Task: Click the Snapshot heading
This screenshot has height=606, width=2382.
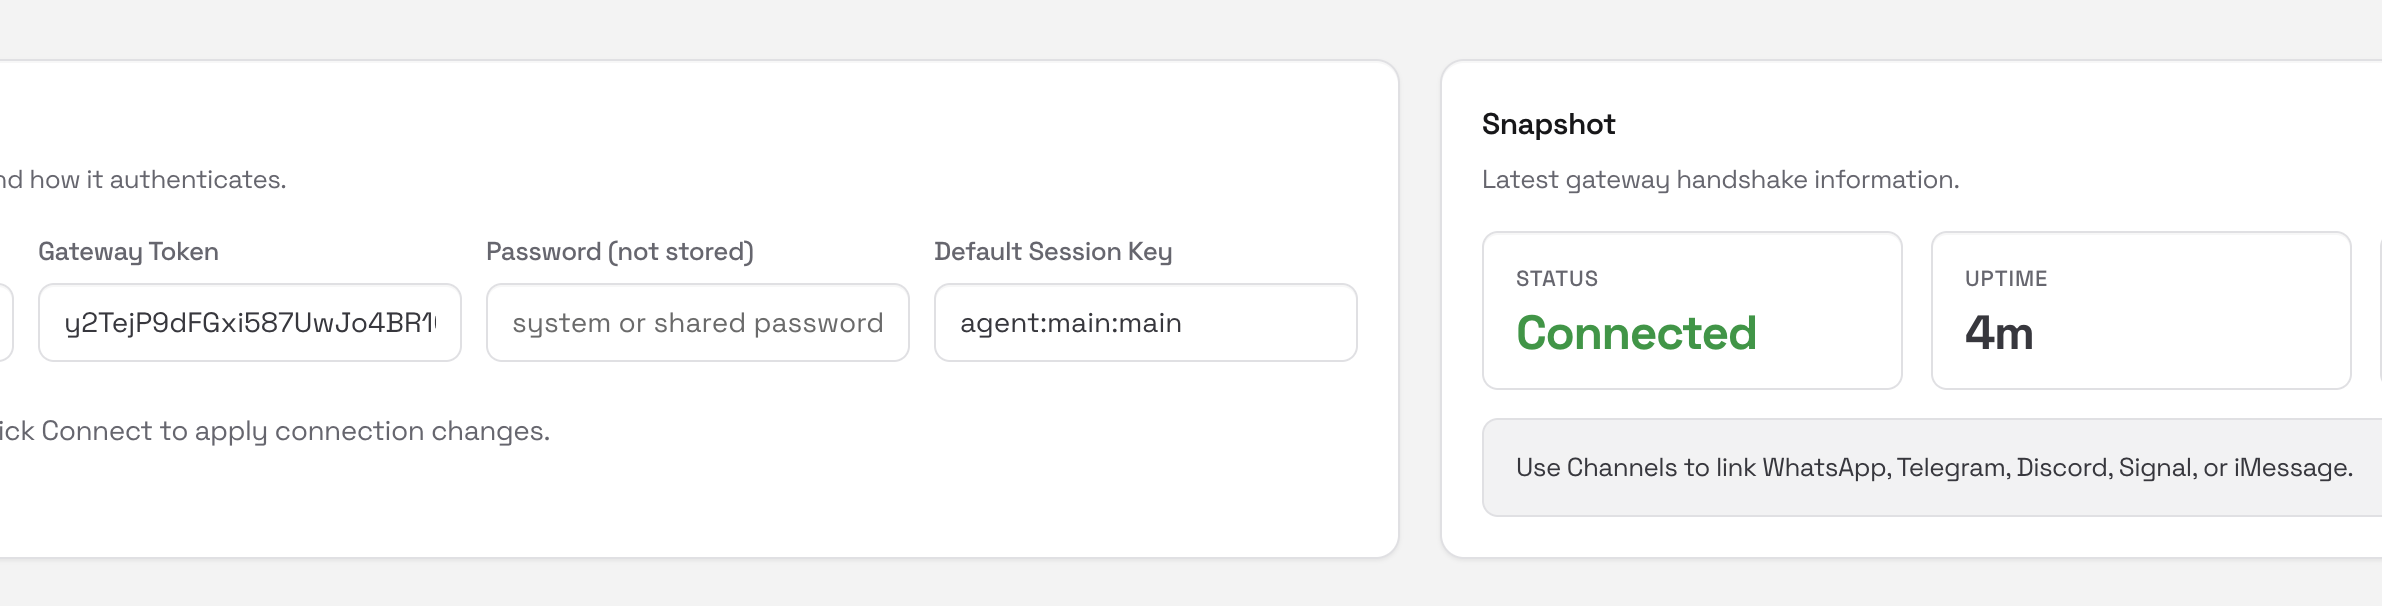Action: (1548, 124)
